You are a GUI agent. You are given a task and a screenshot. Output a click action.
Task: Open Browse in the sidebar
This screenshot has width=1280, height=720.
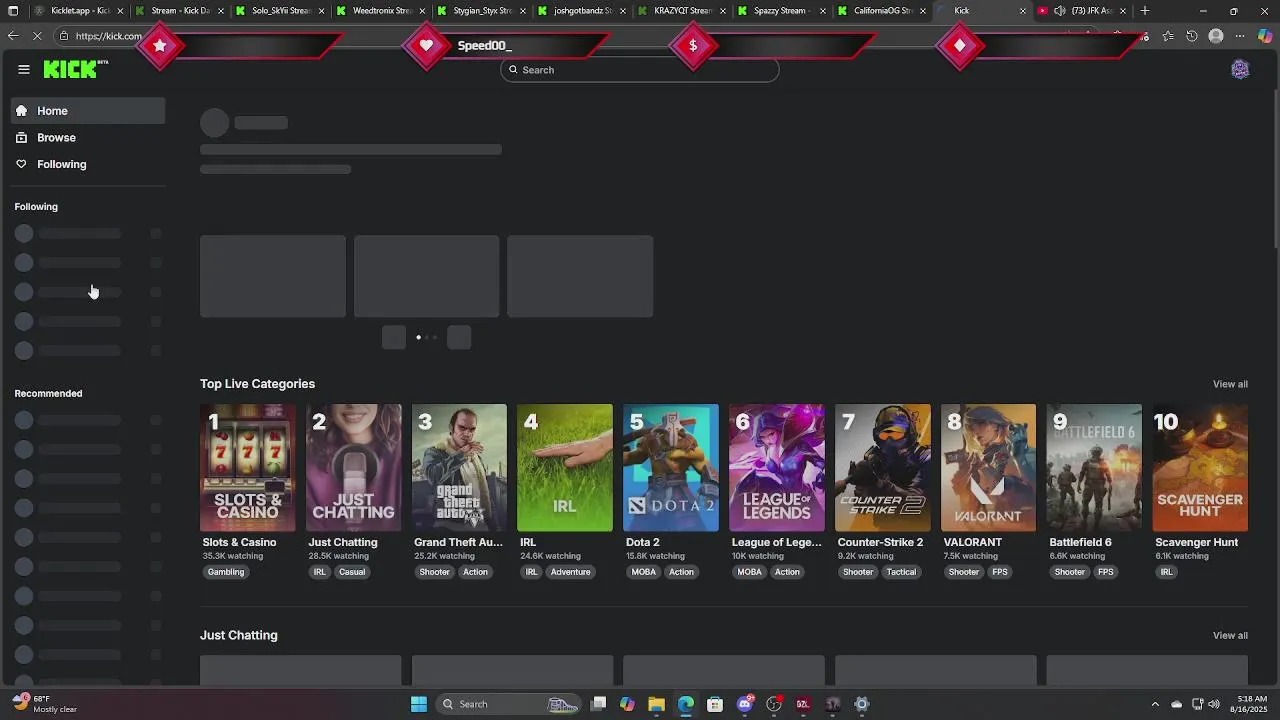88,138
